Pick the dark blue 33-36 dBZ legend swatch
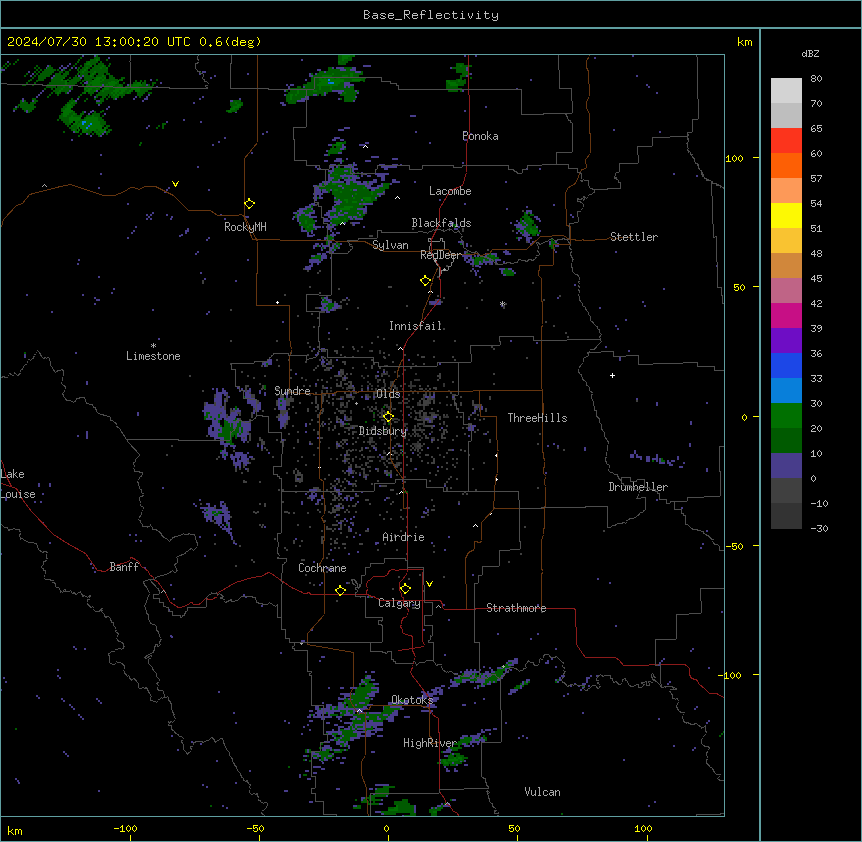Viewport: 862px width, 842px height. pyautogui.click(x=786, y=365)
